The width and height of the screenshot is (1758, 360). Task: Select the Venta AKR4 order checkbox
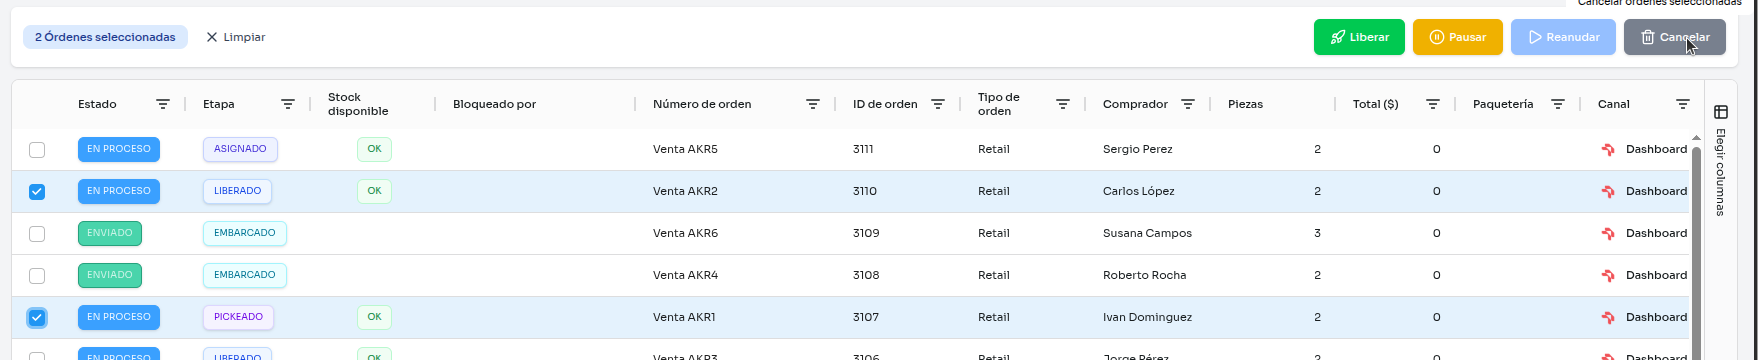tap(37, 276)
